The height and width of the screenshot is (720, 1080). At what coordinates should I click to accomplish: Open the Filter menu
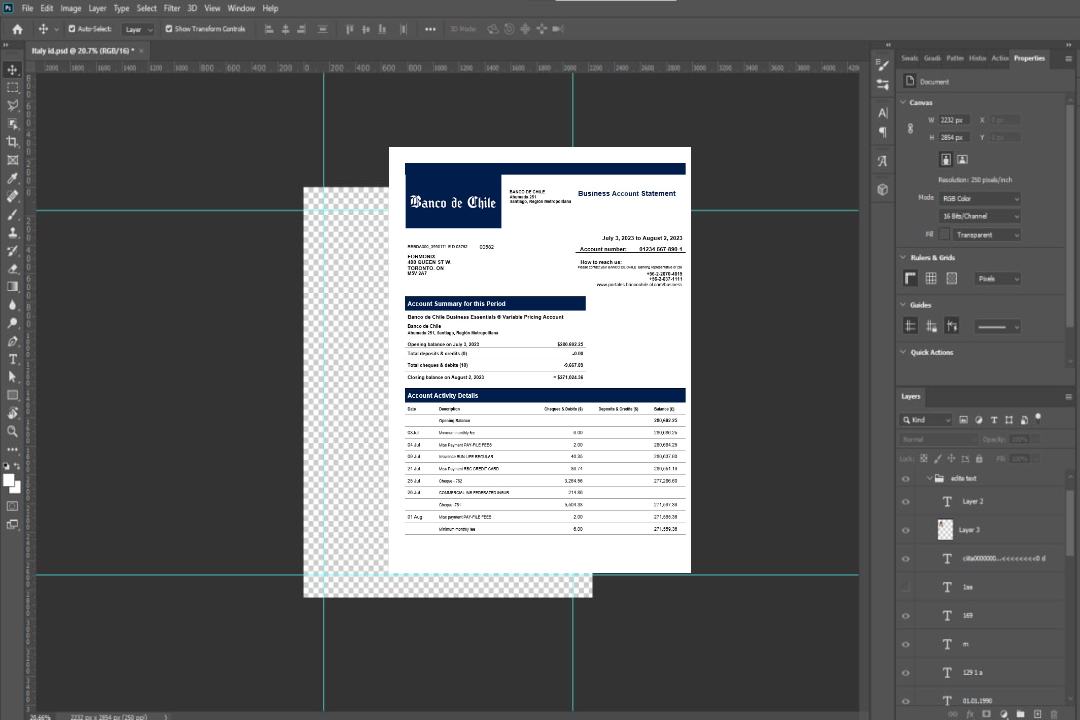172,8
